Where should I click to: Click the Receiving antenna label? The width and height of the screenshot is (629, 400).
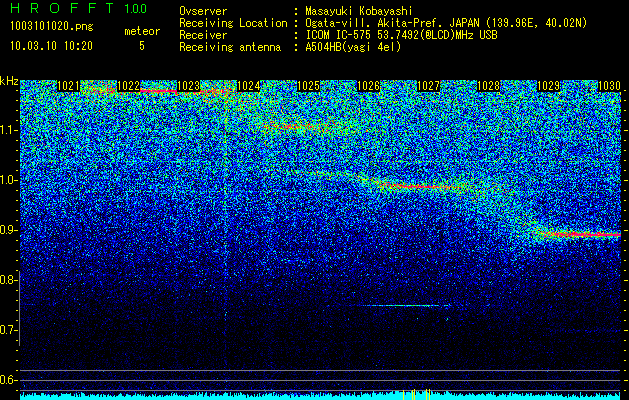(230, 47)
